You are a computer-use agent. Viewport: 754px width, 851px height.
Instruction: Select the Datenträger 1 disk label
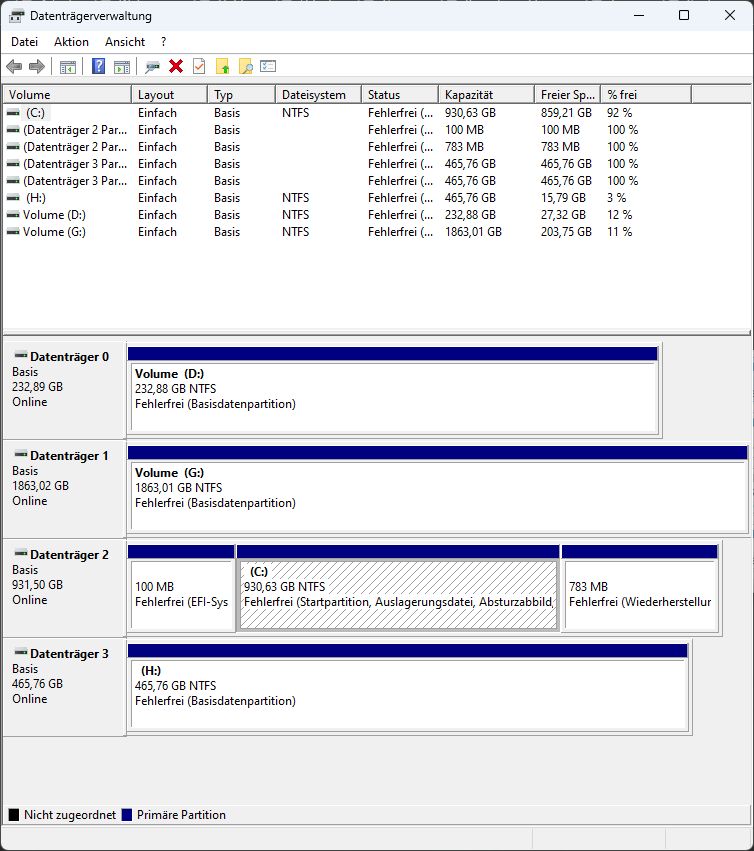pyautogui.click(x=64, y=489)
